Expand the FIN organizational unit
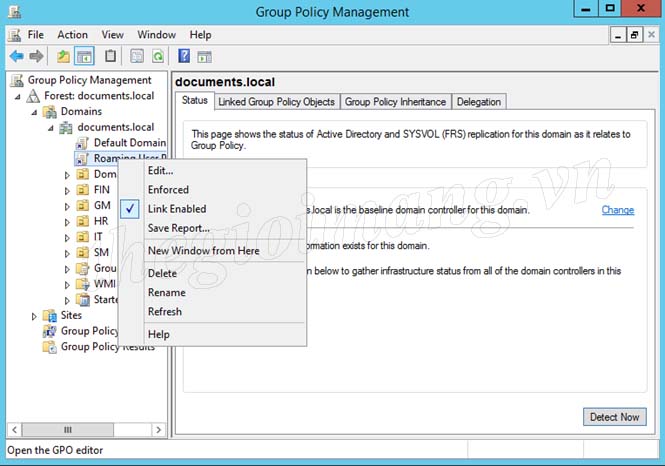Image resolution: width=665 pixels, height=466 pixels. click(x=67, y=190)
